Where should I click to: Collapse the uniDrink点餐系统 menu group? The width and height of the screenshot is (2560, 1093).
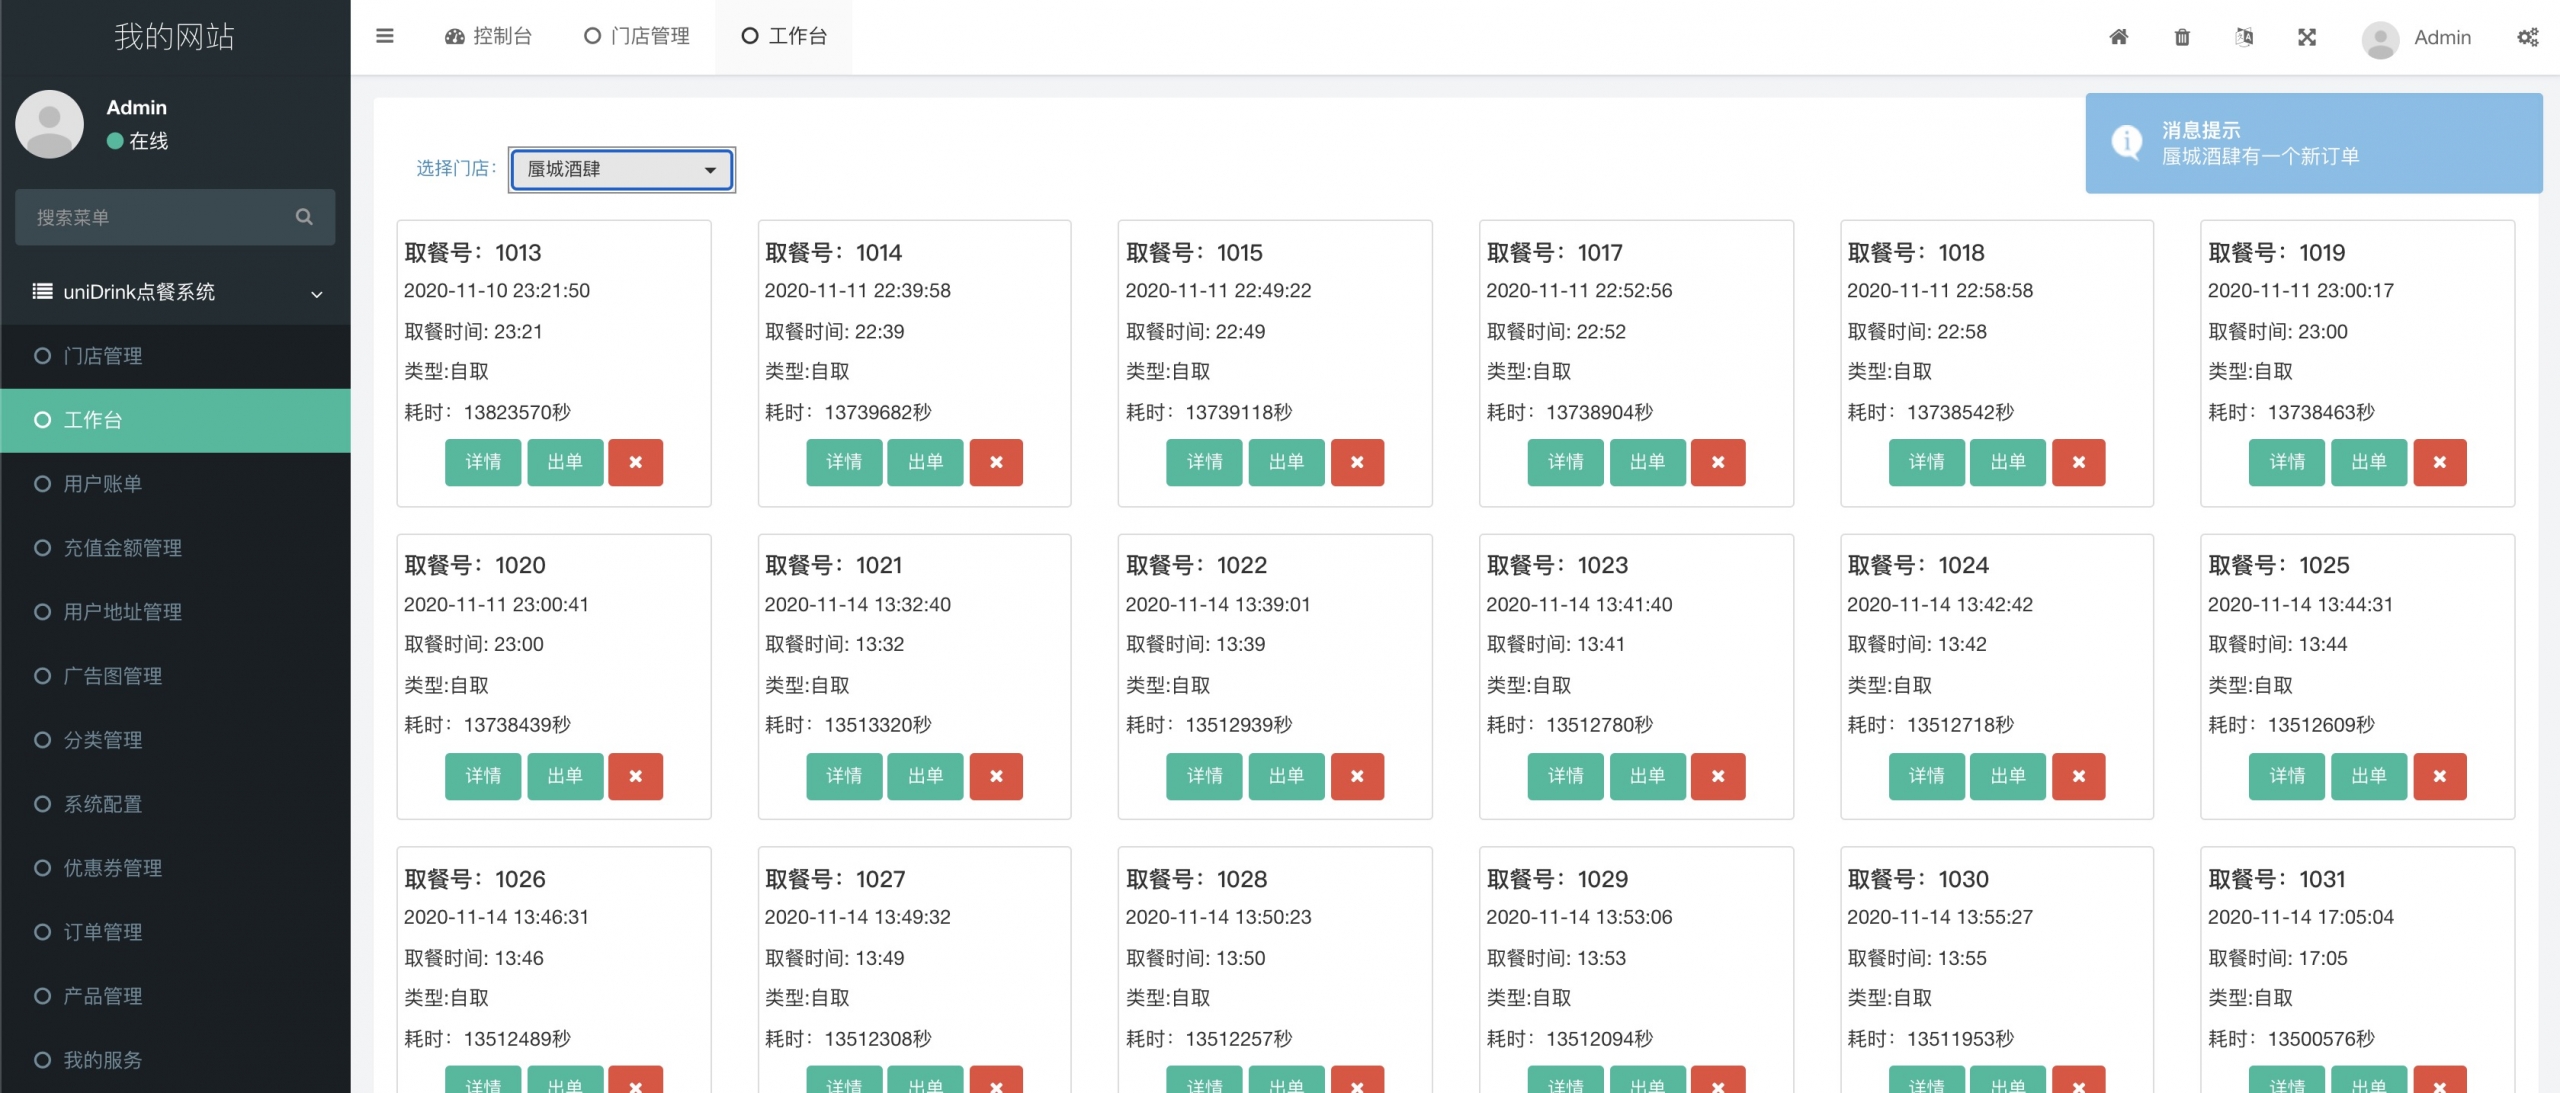click(175, 292)
